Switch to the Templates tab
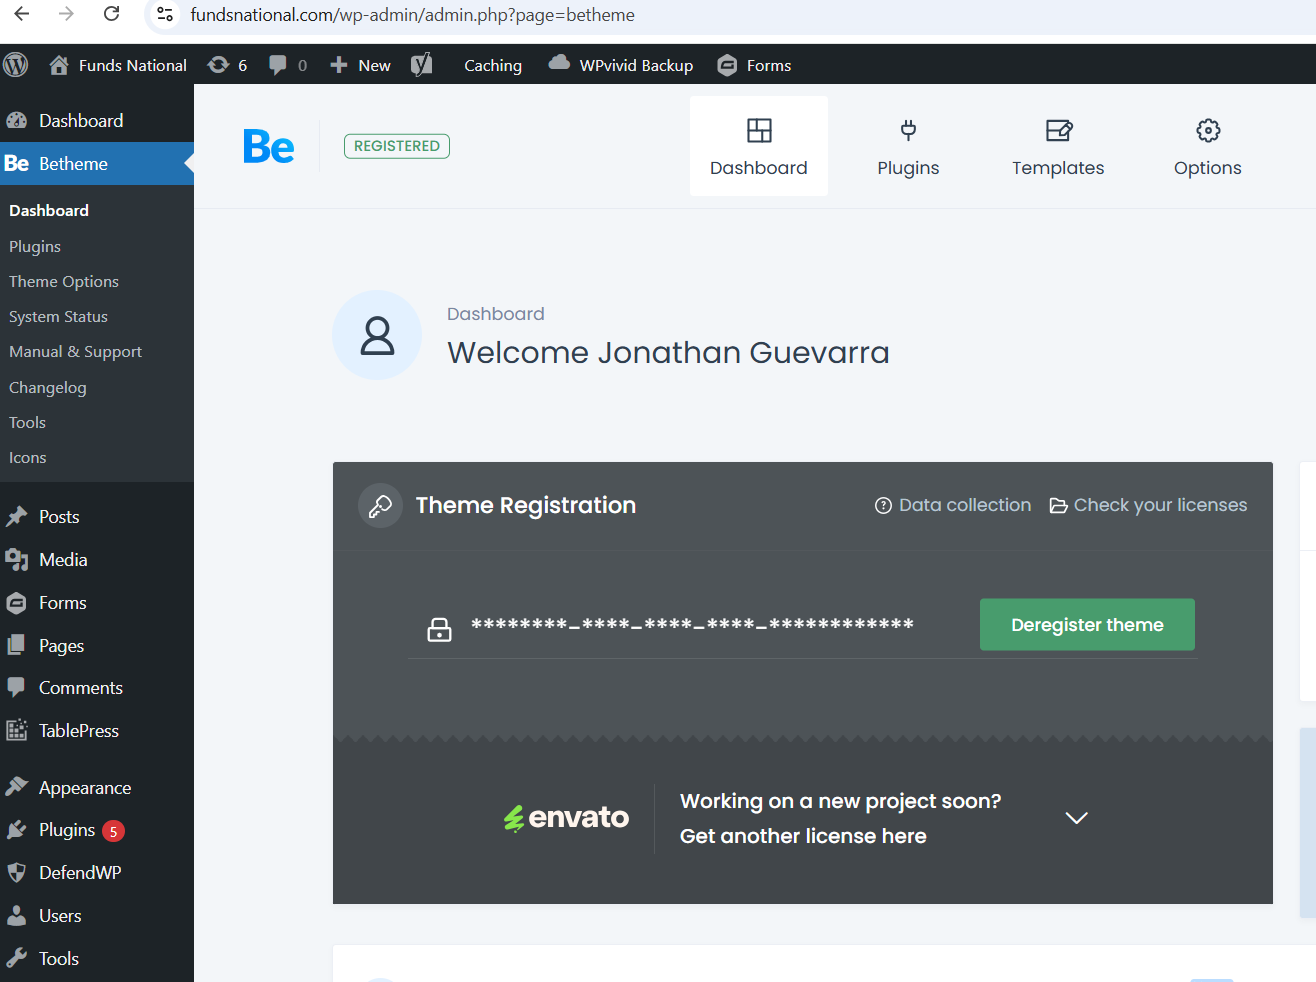The height and width of the screenshot is (982, 1316). pyautogui.click(x=1057, y=146)
